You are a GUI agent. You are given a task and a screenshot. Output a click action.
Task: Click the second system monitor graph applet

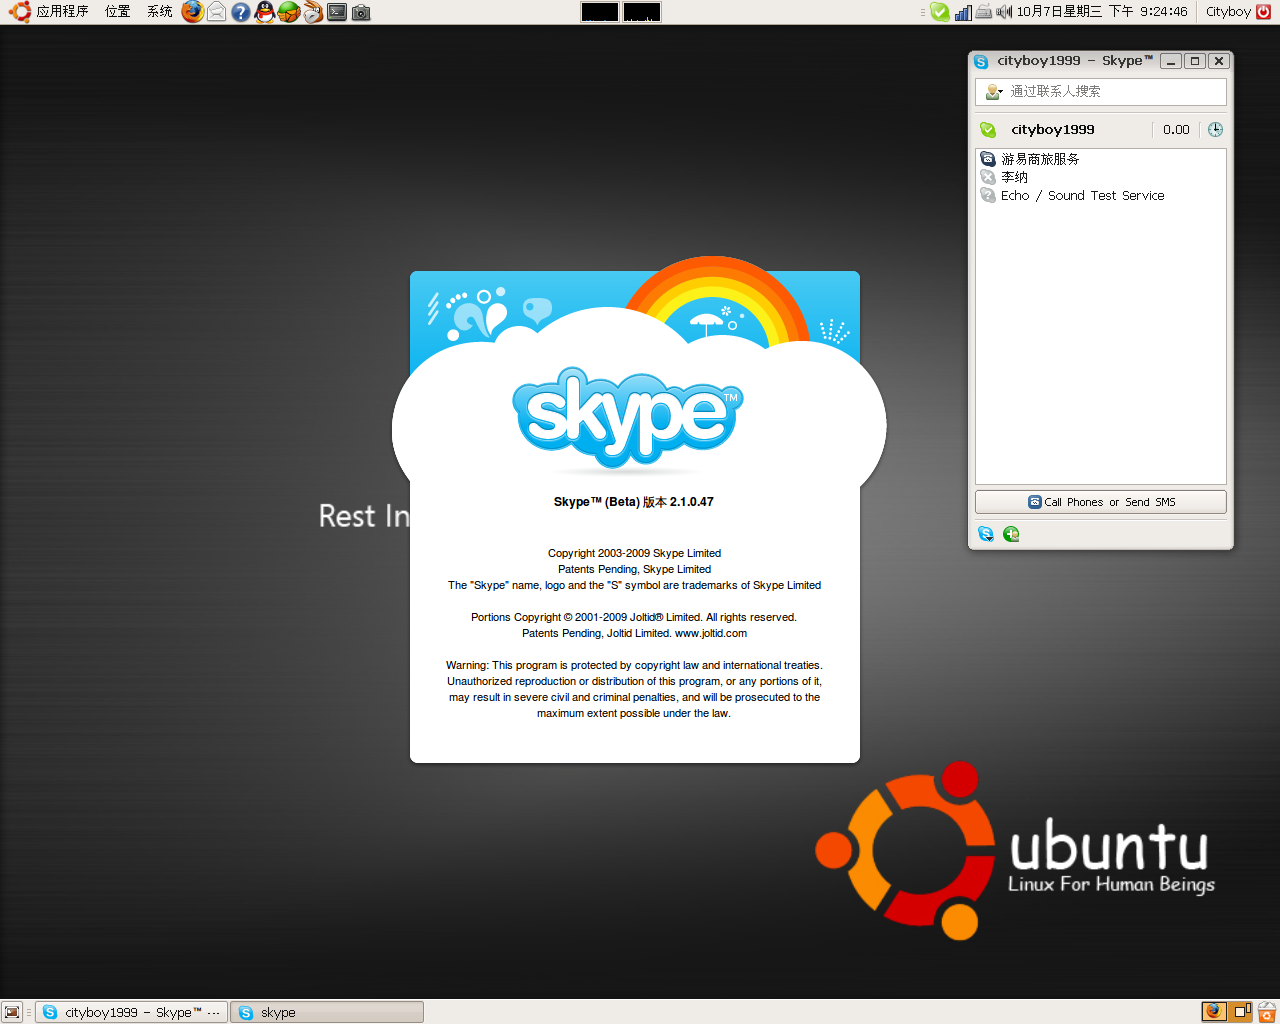[x=641, y=12]
